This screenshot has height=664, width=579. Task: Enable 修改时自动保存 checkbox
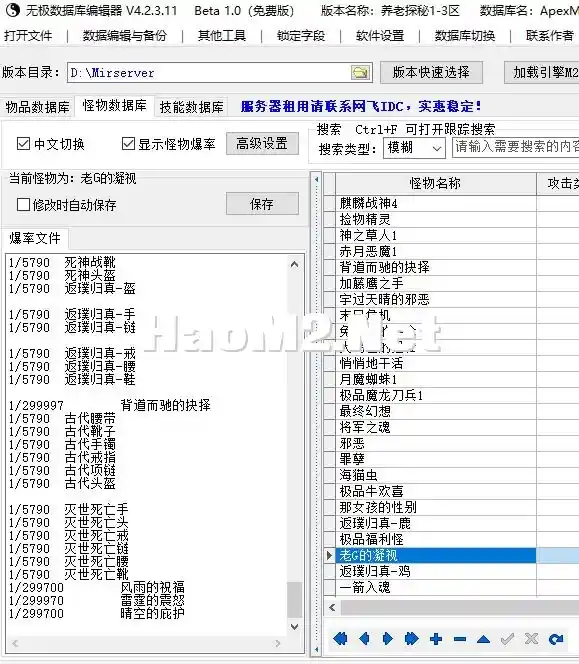click(x=23, y=205)
